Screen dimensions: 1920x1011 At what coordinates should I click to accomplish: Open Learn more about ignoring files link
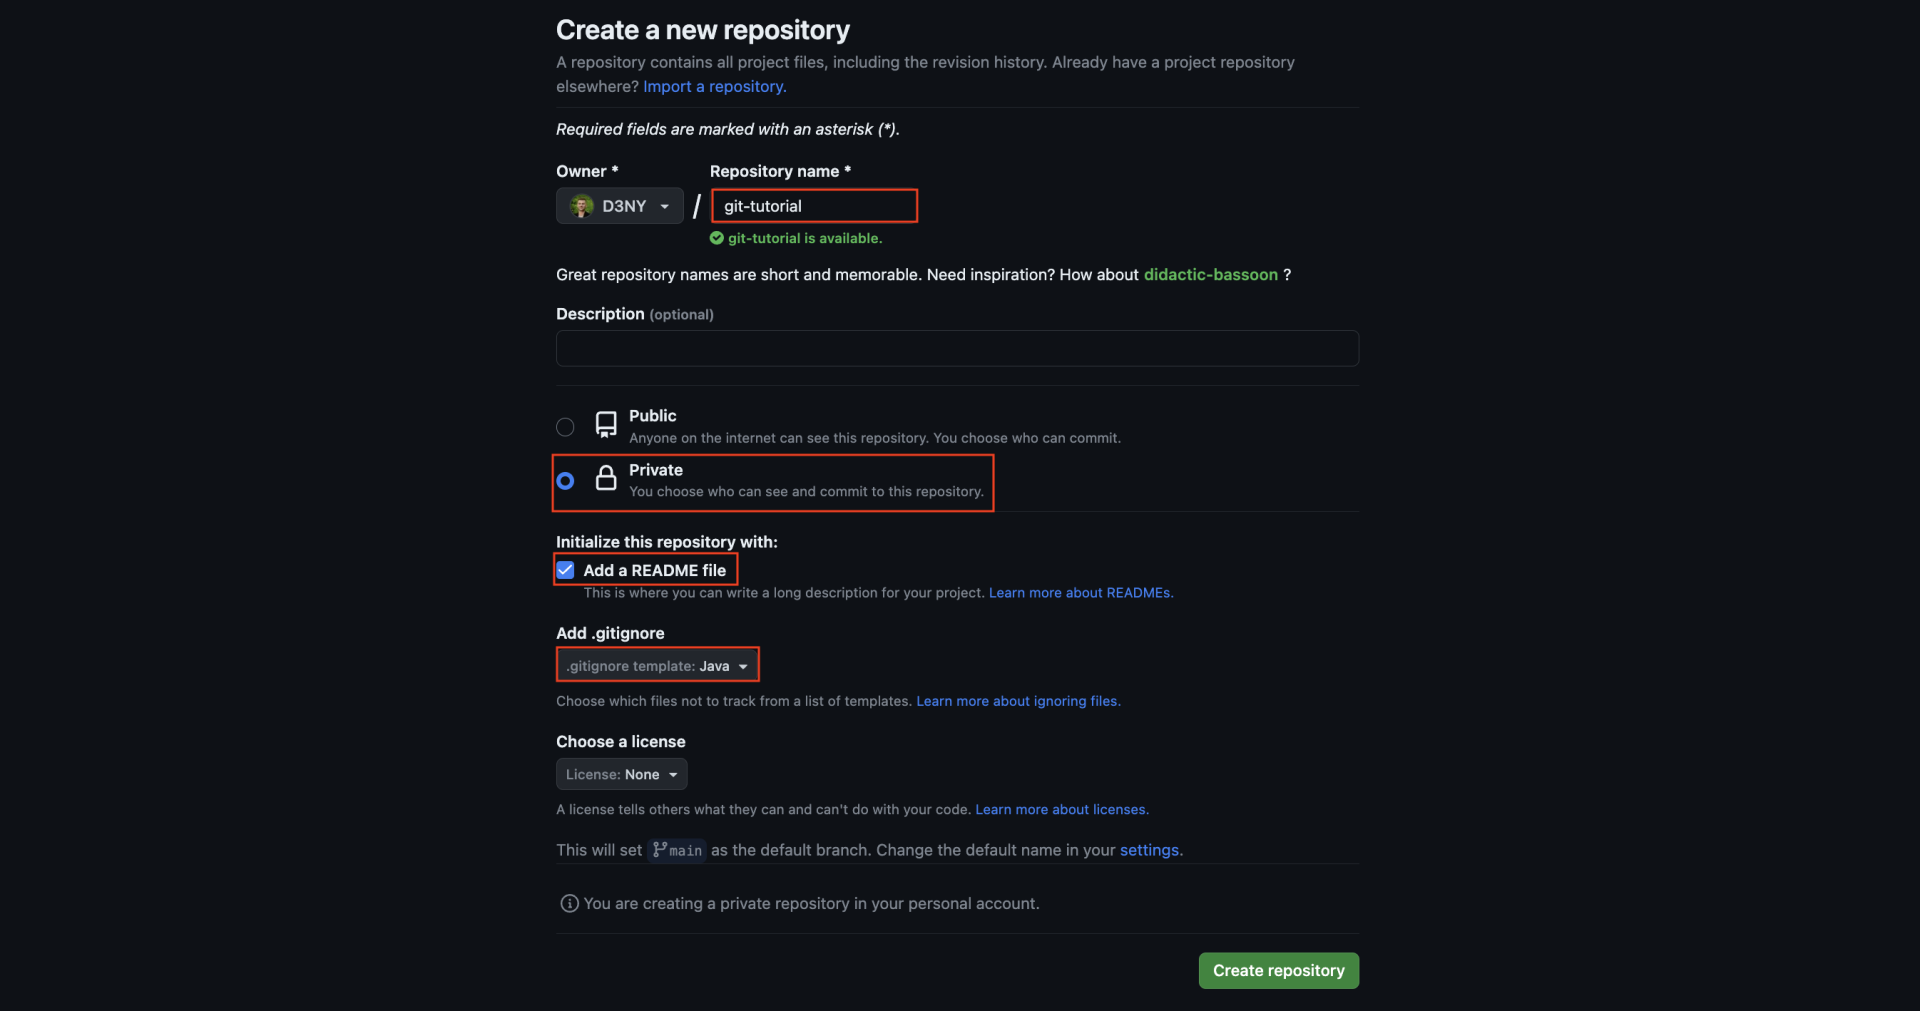1018,701
